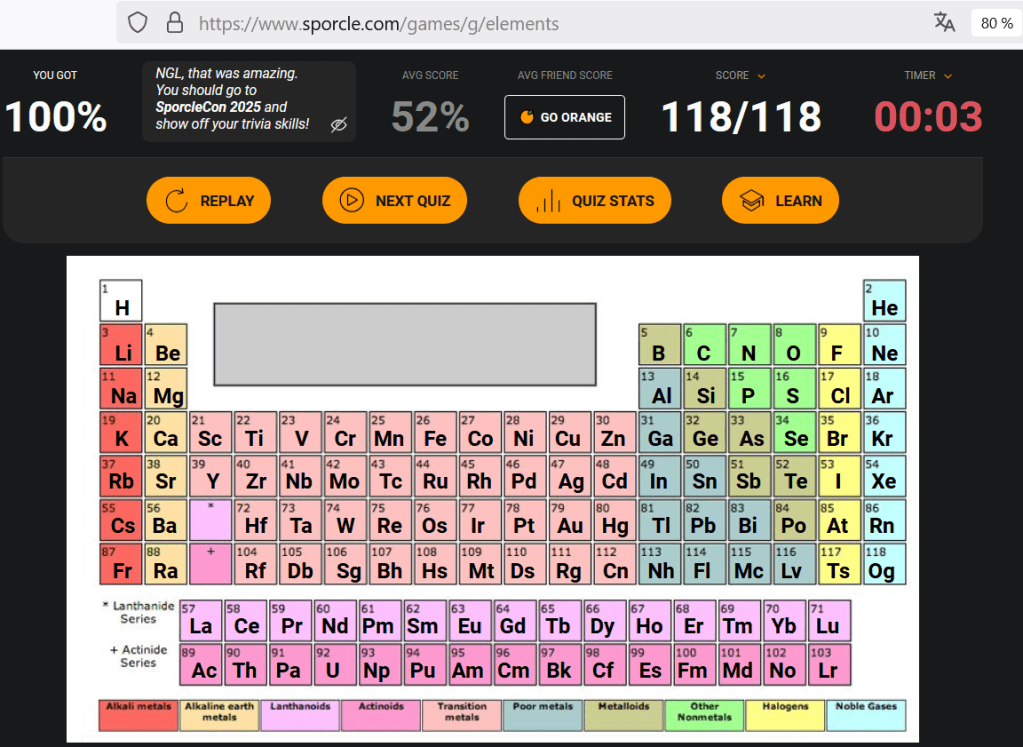Go to the Next Quiz
Viewport: 1023px width, 747px height.
pos(396,201)
